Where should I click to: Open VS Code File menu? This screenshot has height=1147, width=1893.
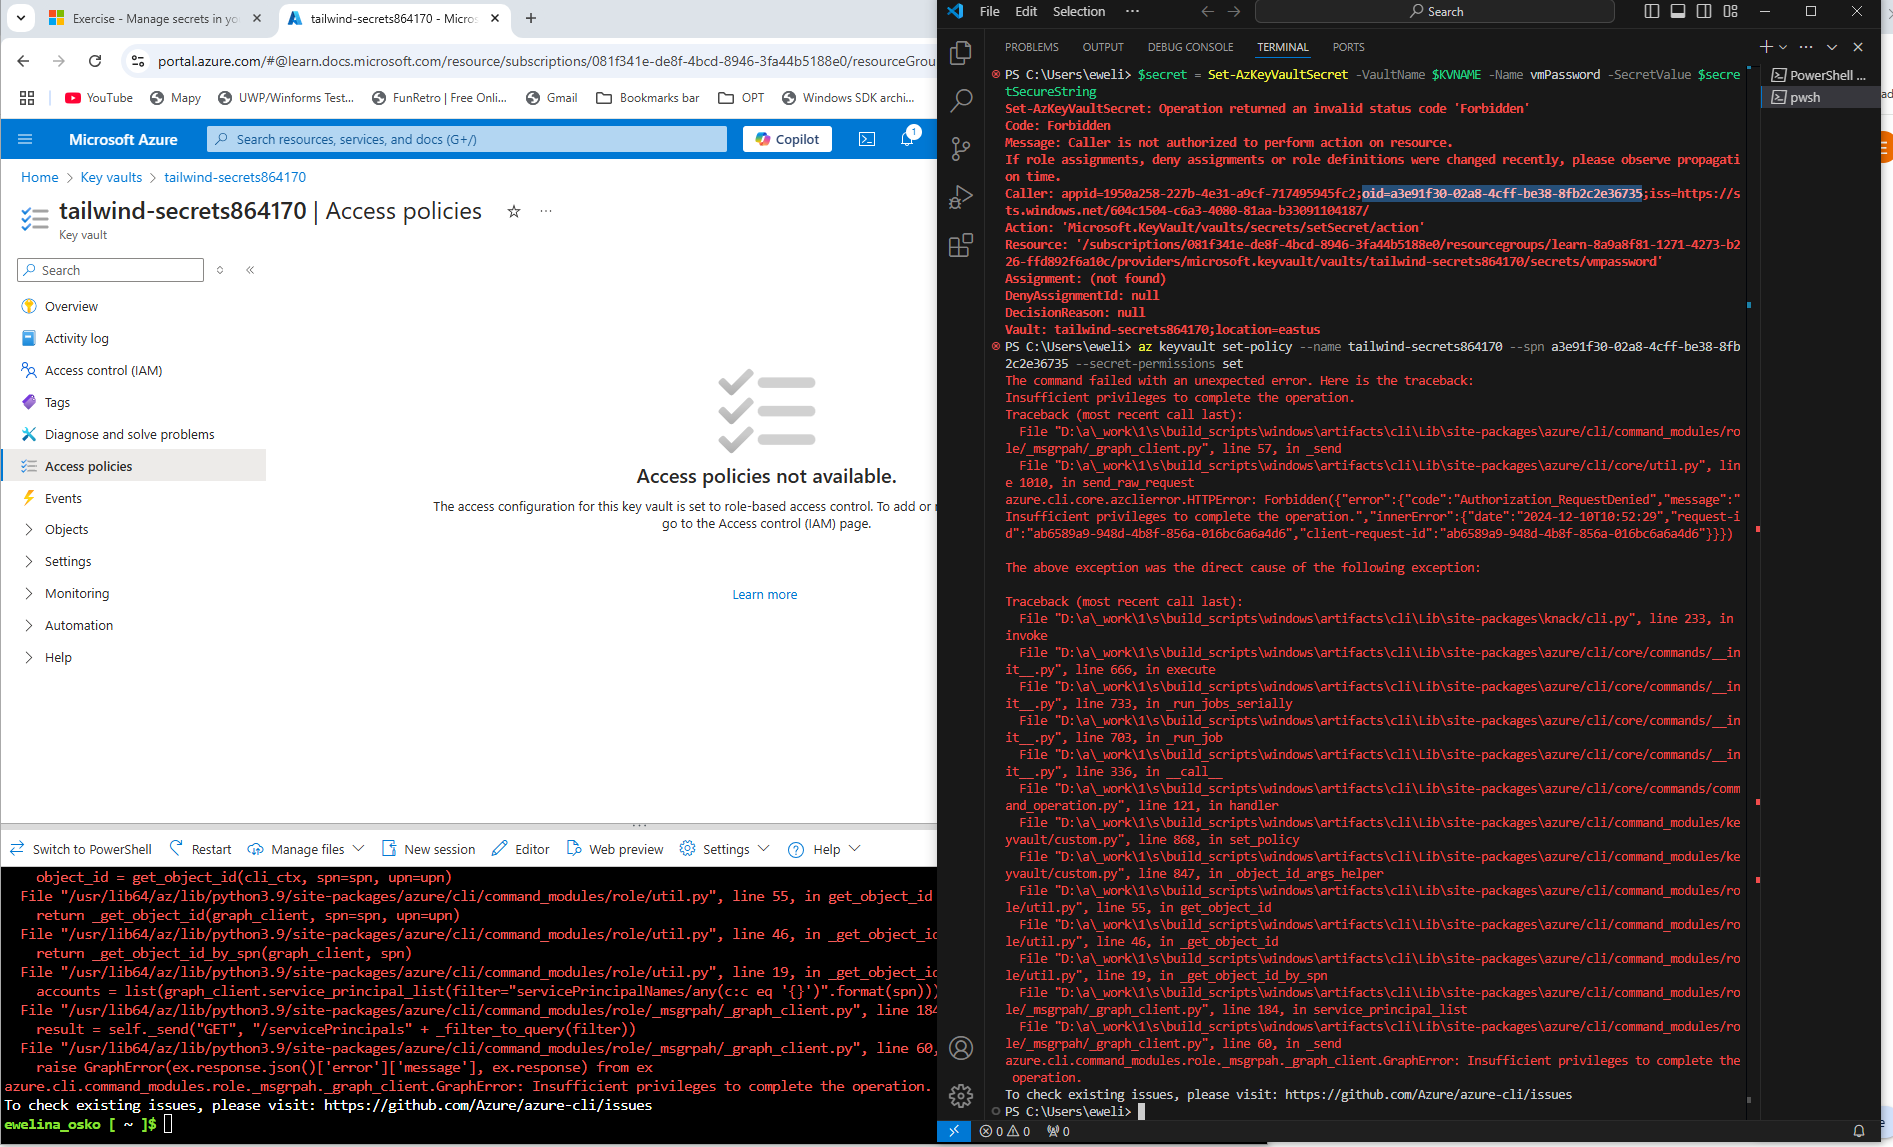click(989, 11)
